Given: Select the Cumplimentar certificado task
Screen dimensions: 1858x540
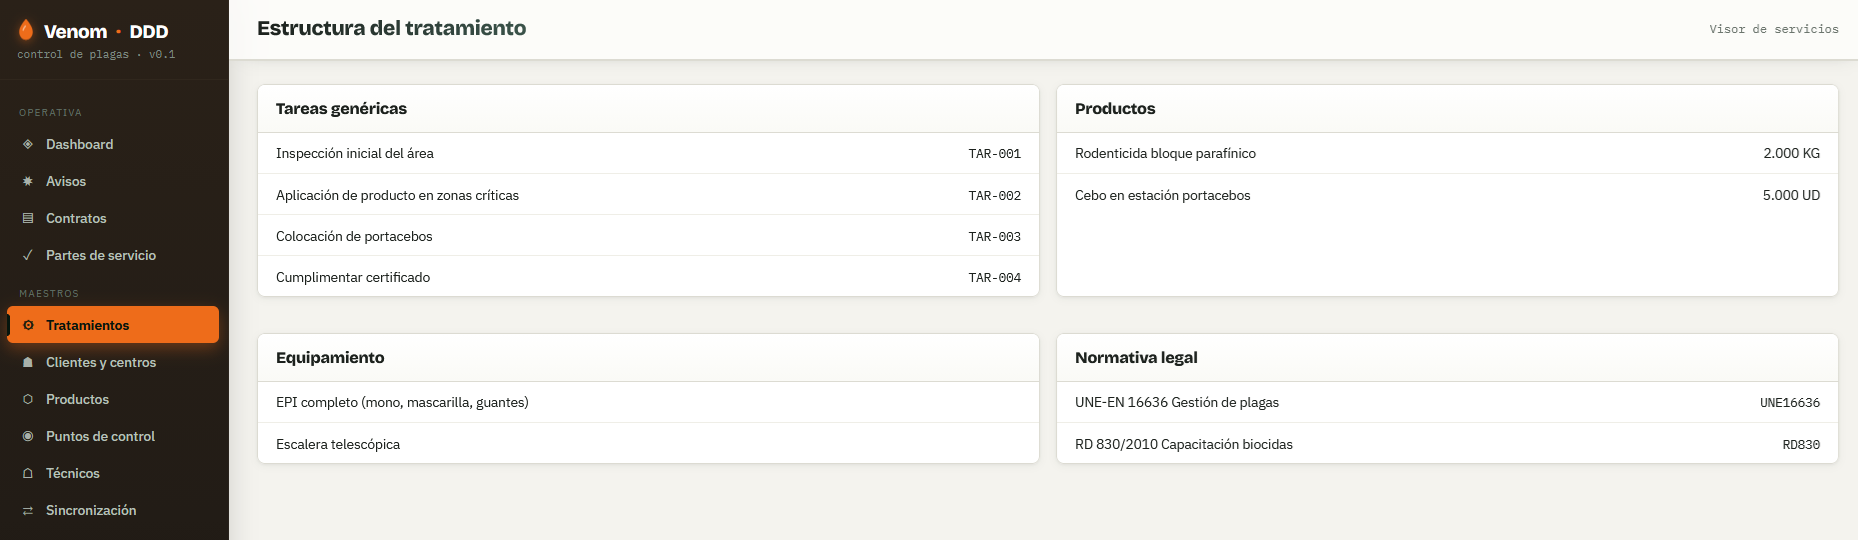Looking at the screenshot, I should pos(648,277).
